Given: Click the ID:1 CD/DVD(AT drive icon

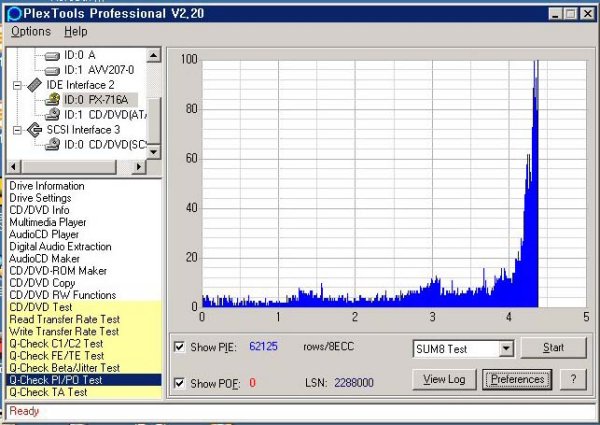Looking at the screenshot, I should (x=52, y=114).
